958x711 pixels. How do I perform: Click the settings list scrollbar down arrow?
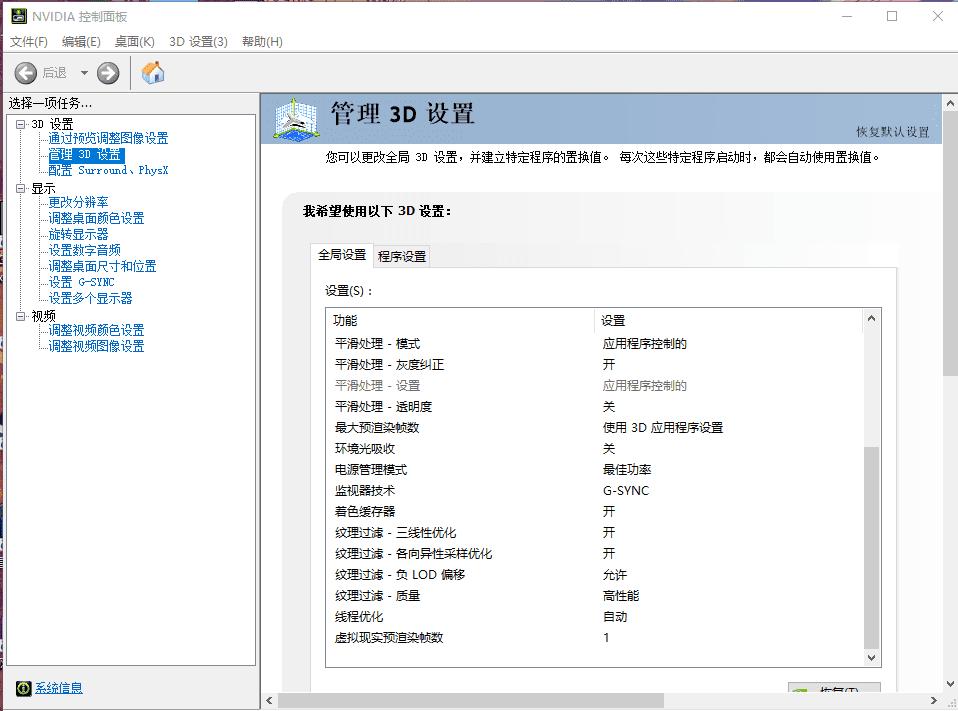(x=870, y=658)
